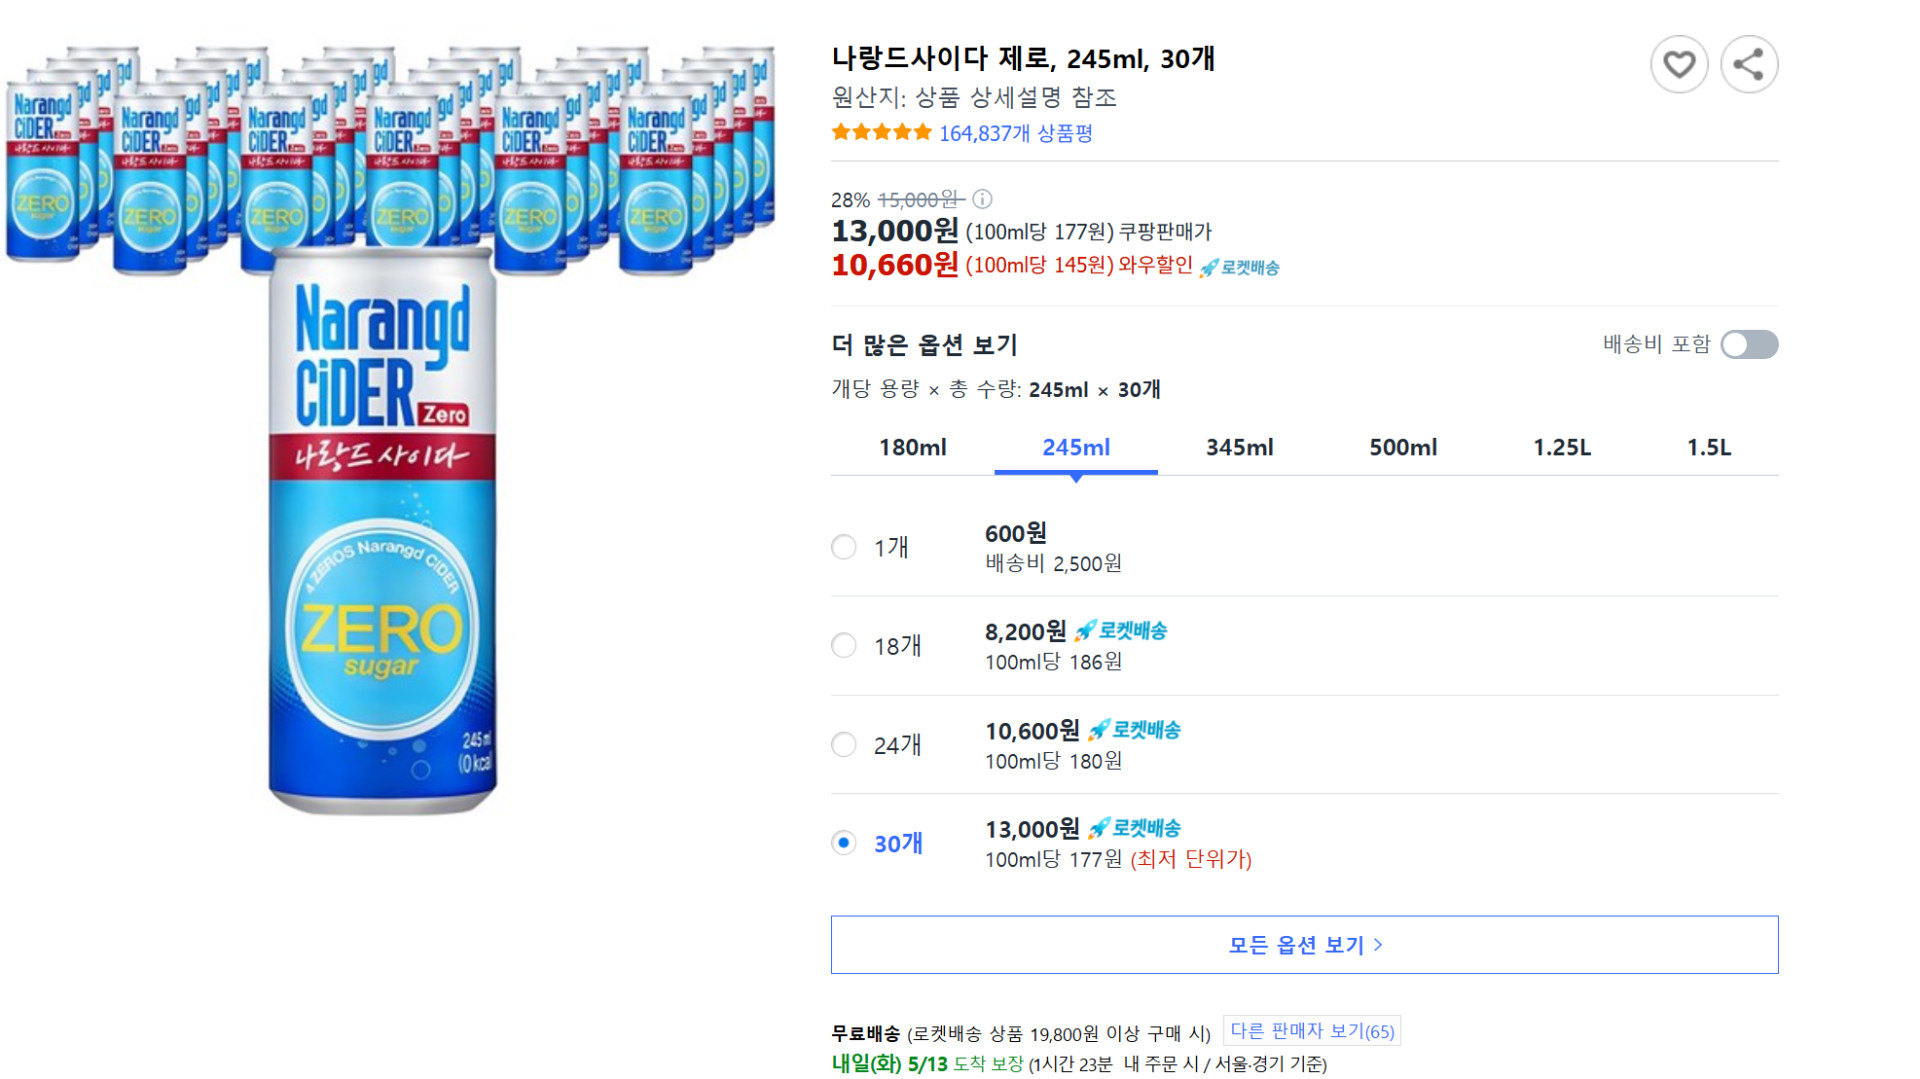1920x1079 pixels.
Task: Switch to the 345ml size tab
Action: [x=1238, y=447]
